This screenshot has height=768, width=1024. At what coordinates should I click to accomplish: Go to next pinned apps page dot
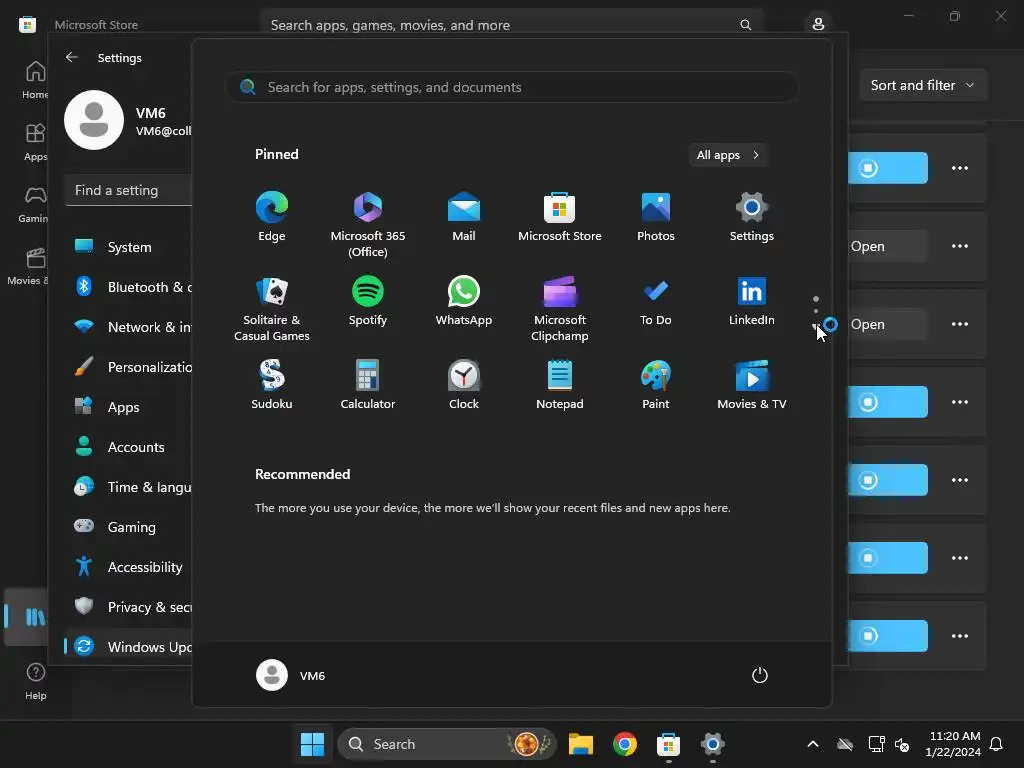point(816,311)
